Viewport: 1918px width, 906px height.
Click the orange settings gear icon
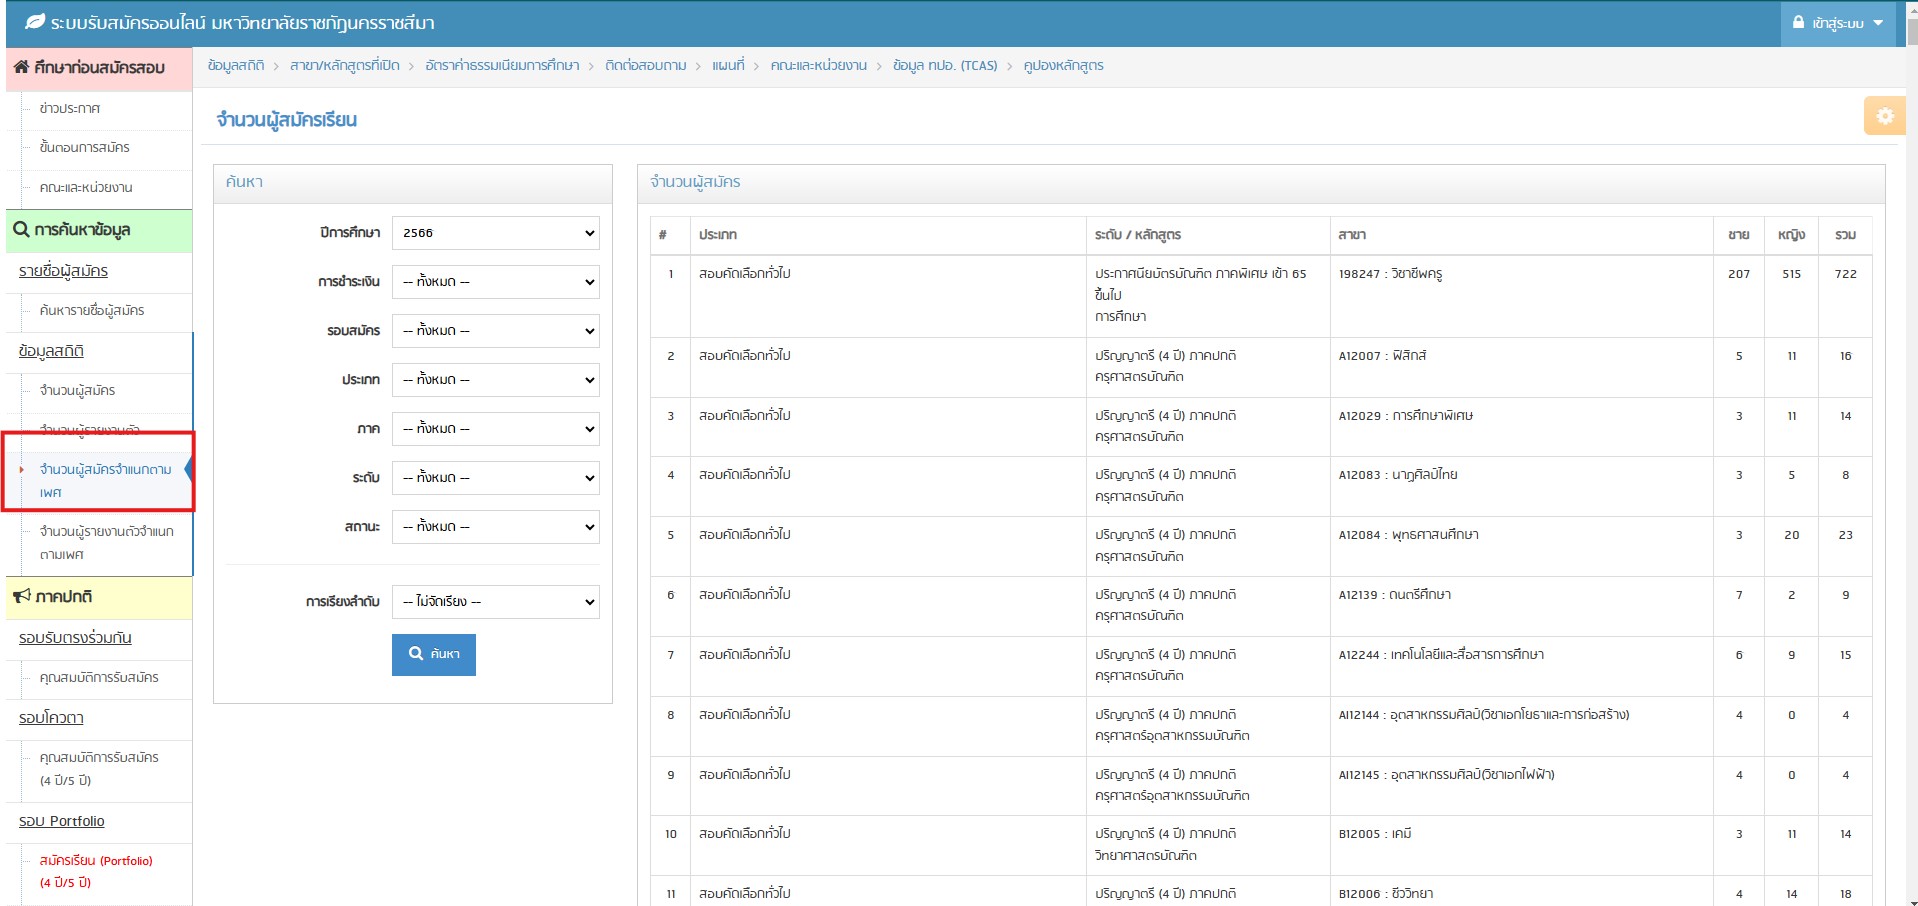(x=1884, y=116)
